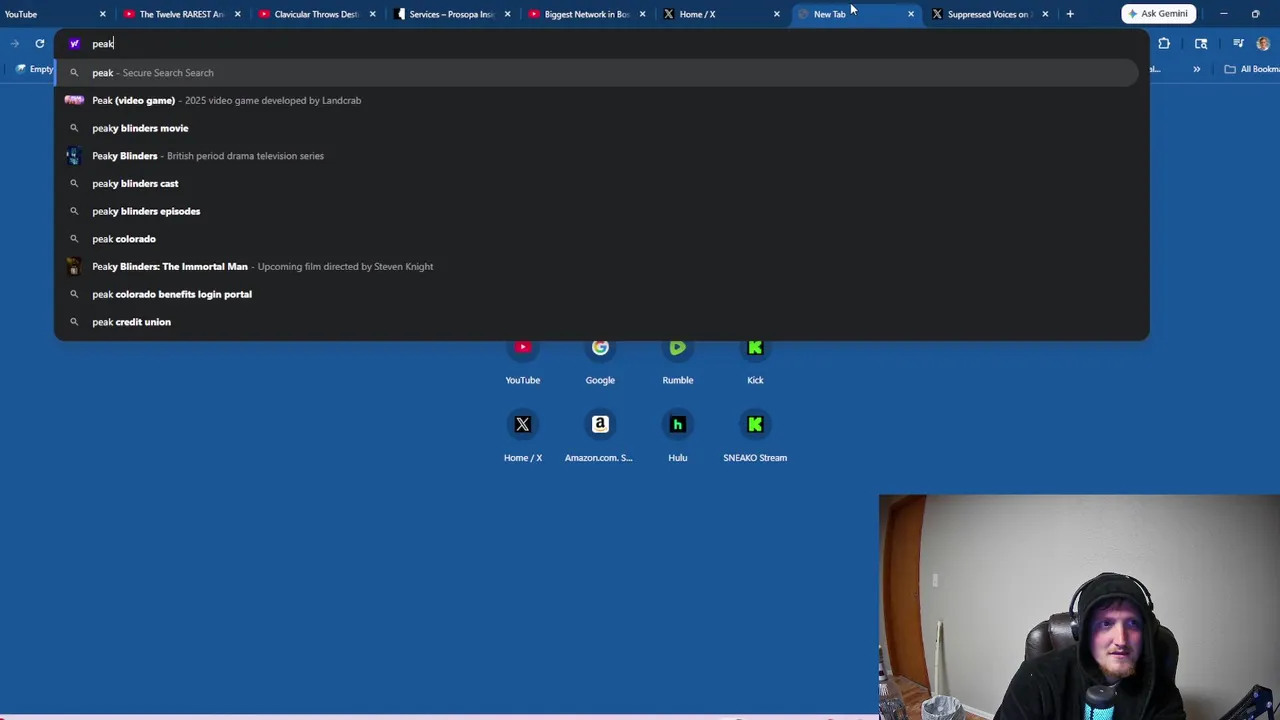Open the Extensions puzzle icon
1280x720 pixels.
(x=1164, y=43)
